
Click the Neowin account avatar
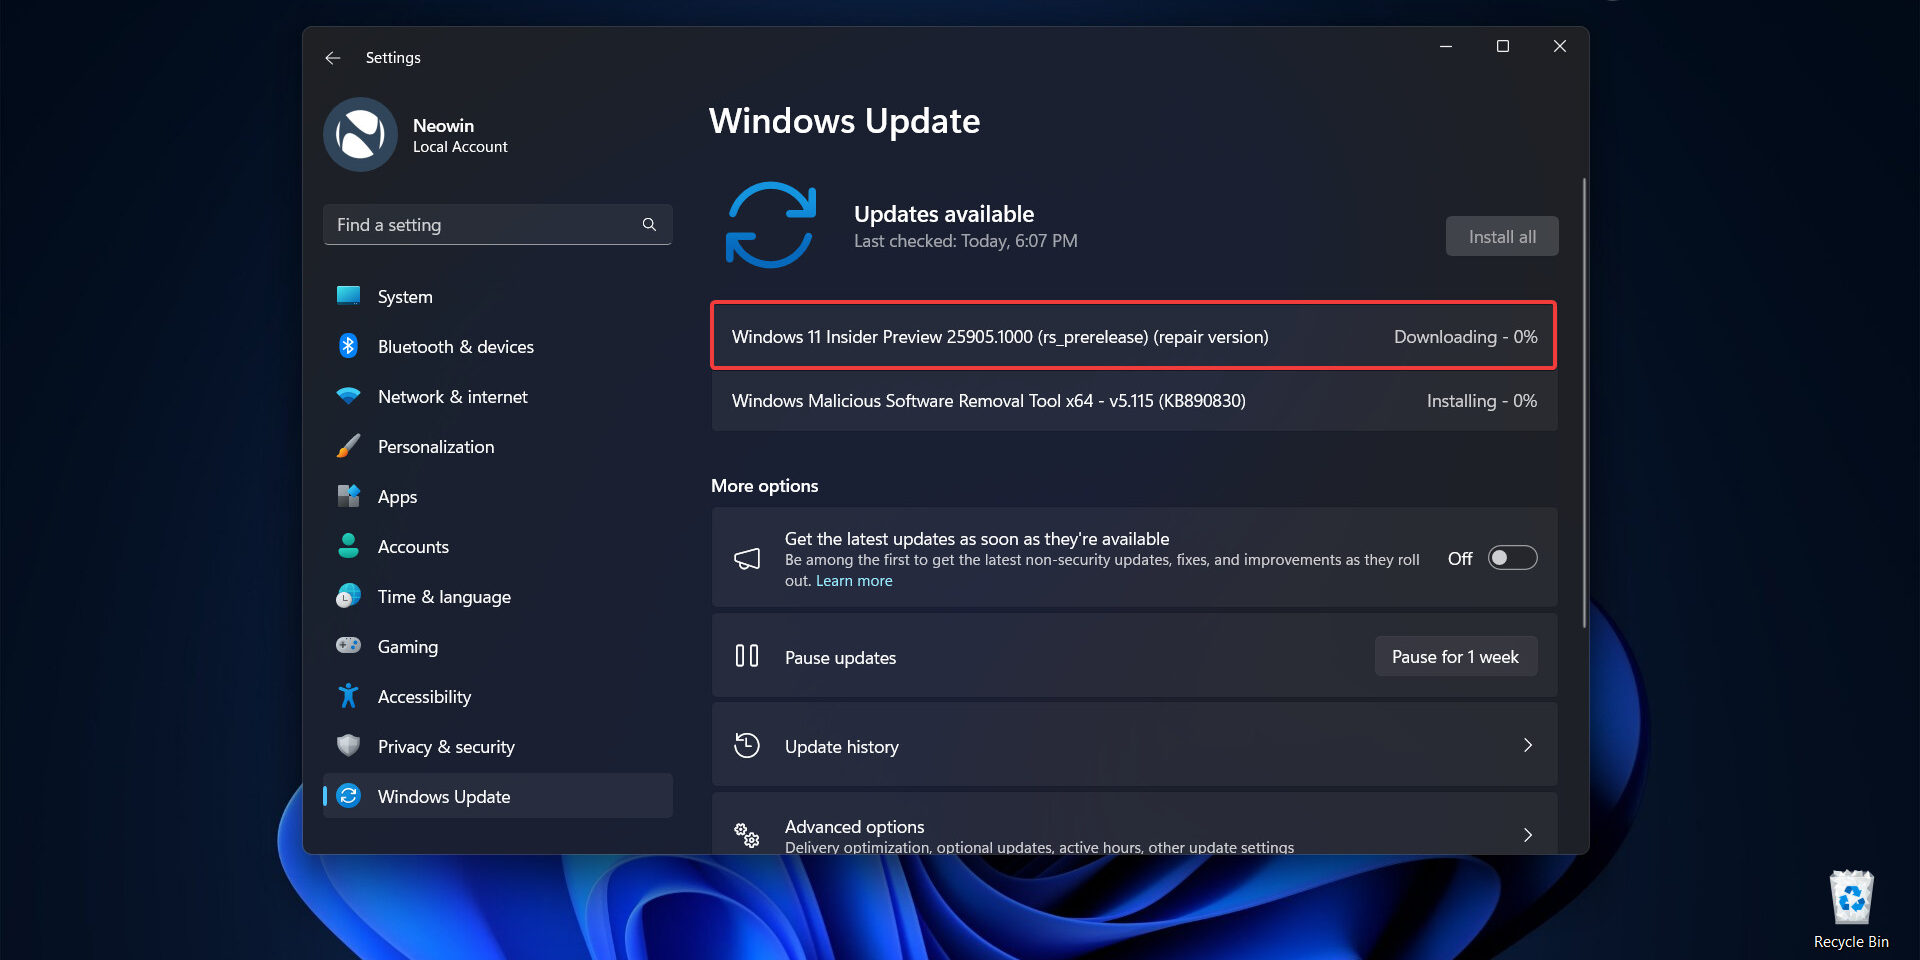[361, 134]
